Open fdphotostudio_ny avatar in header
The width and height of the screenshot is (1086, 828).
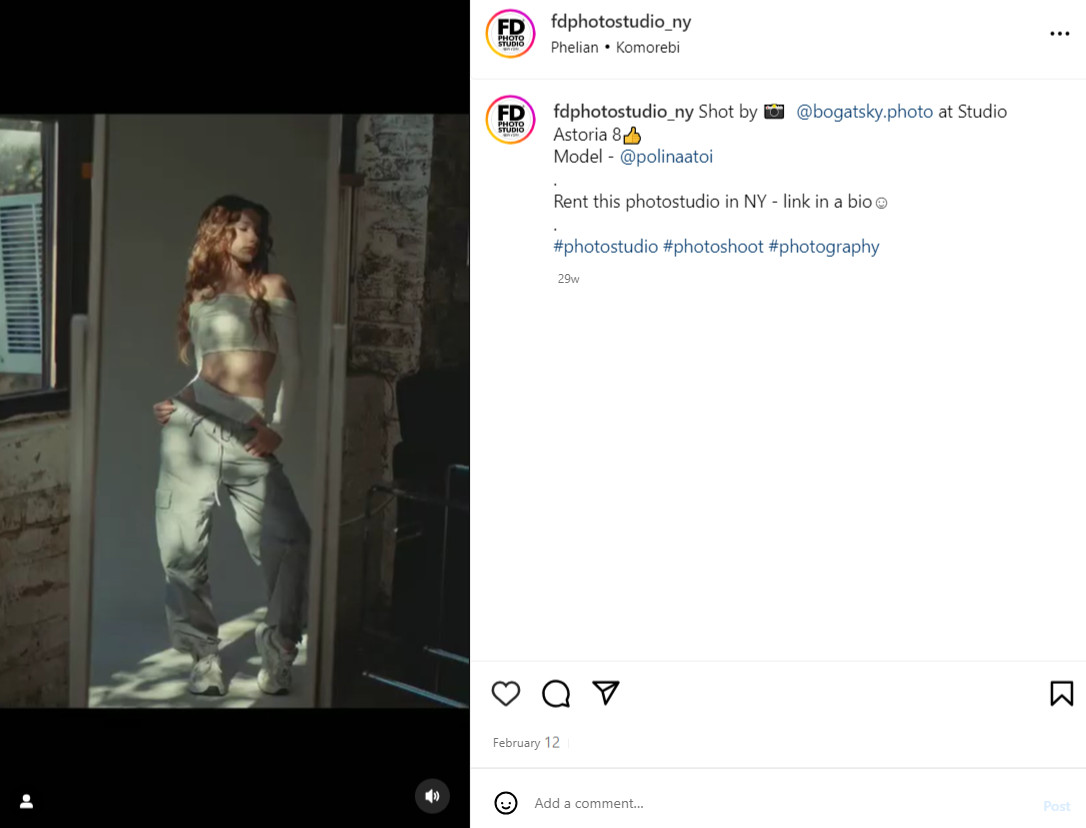coord(510,33)
